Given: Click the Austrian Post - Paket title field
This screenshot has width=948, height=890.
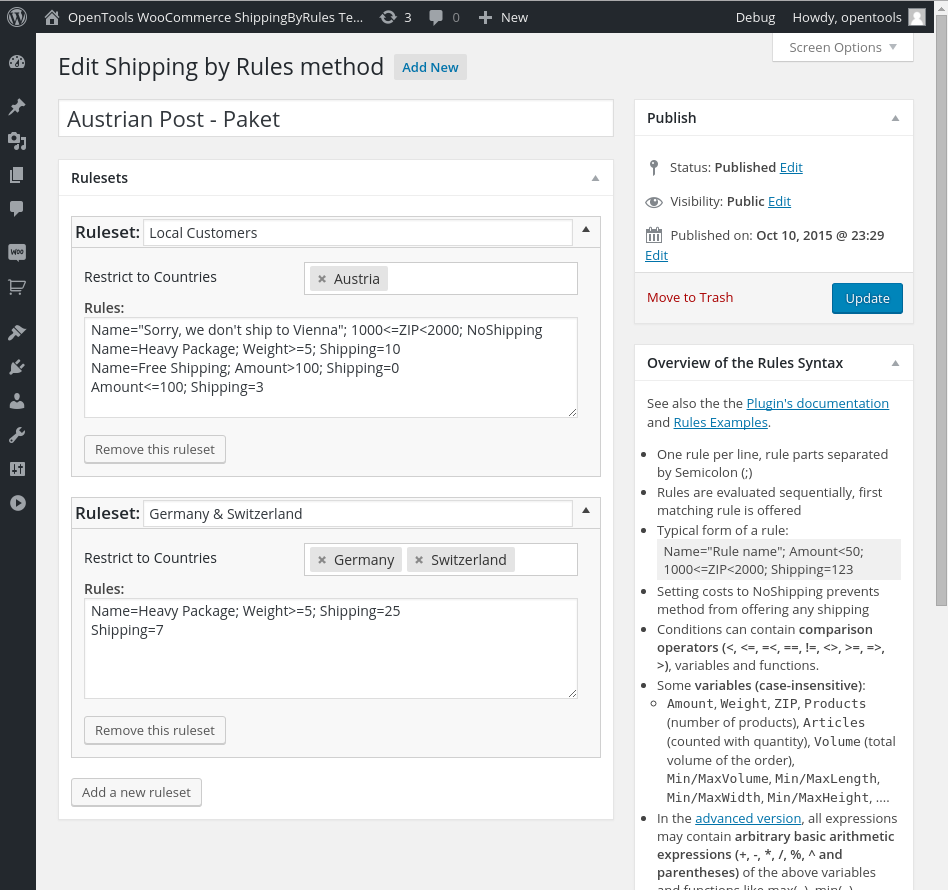Looking at the screenshot, I should point(335,119).
